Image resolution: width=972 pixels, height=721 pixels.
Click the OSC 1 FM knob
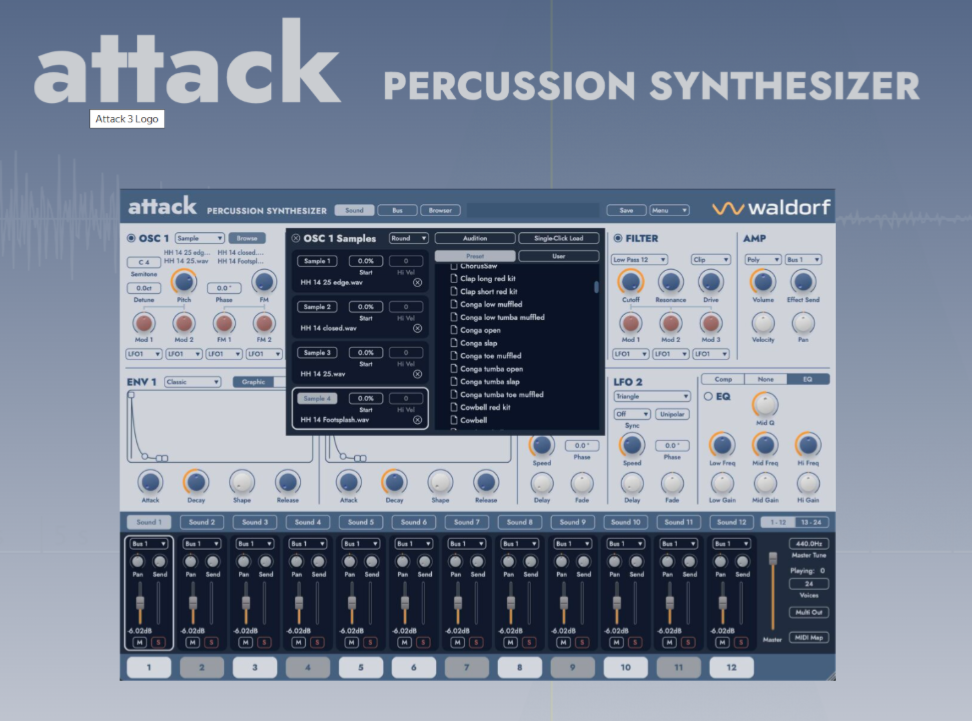[264, 282]
